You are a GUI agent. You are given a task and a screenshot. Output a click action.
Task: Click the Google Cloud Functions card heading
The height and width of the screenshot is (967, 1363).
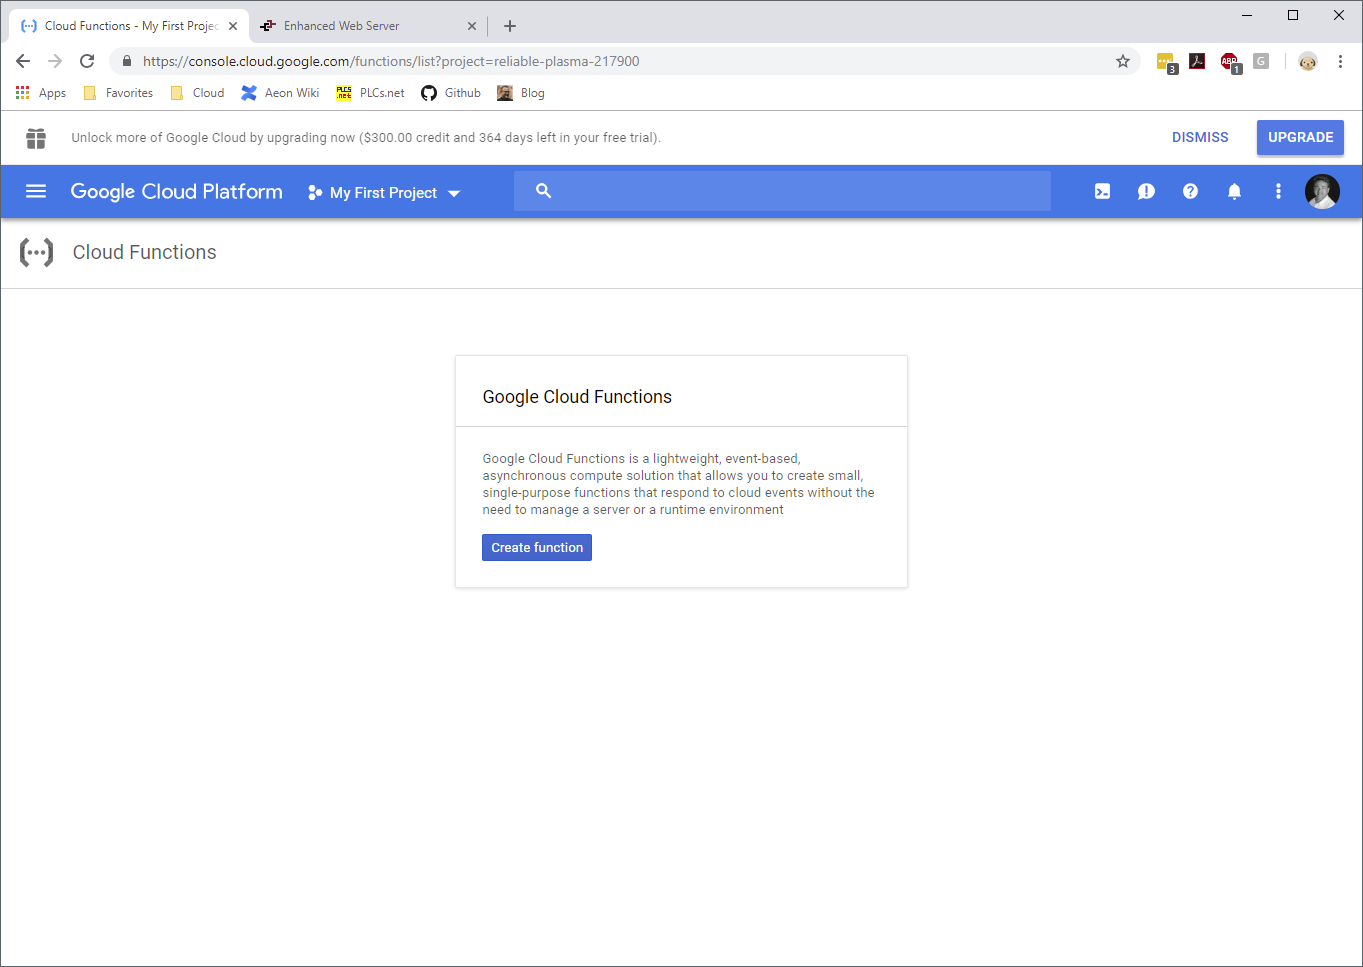(x=577, y=397)
